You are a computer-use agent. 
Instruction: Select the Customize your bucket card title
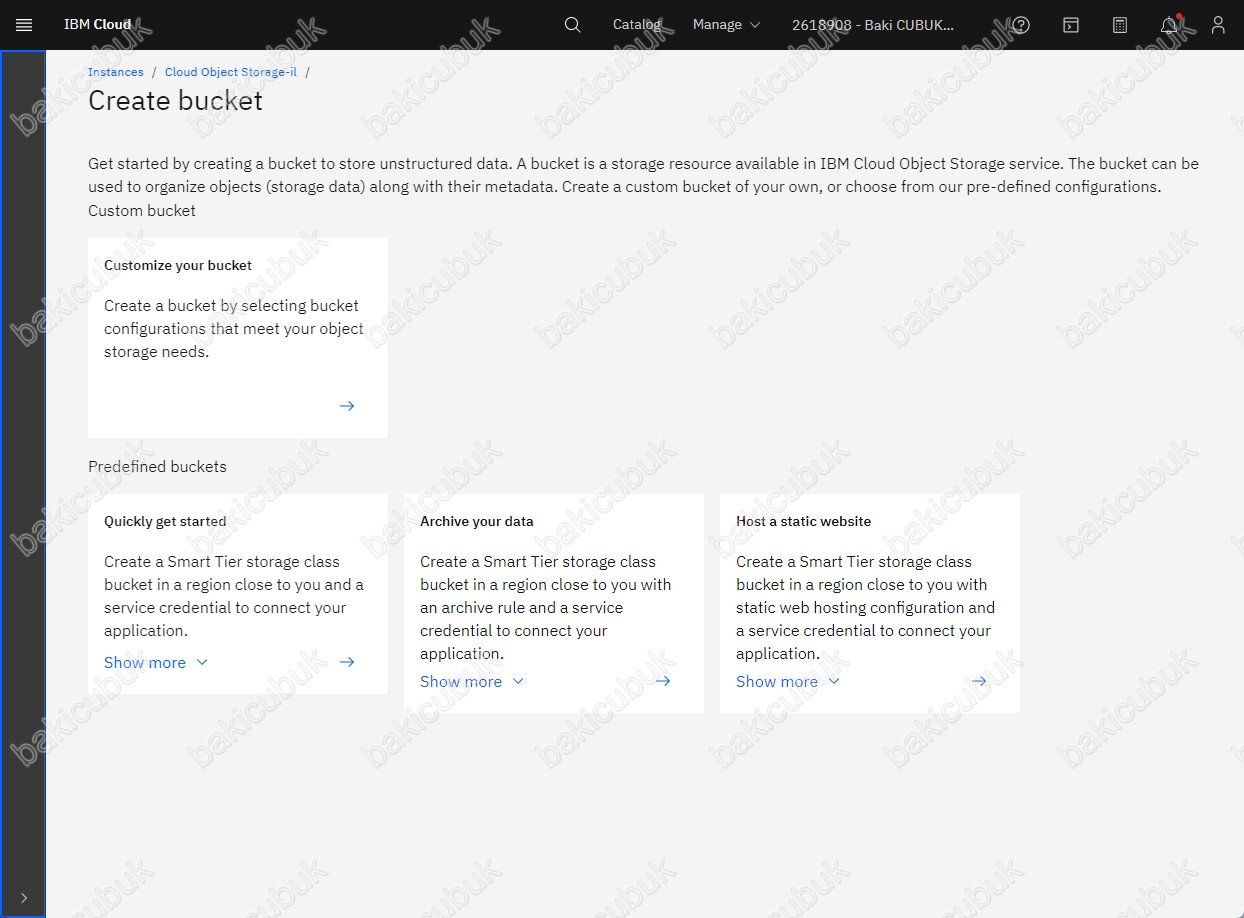click(178, 265)
